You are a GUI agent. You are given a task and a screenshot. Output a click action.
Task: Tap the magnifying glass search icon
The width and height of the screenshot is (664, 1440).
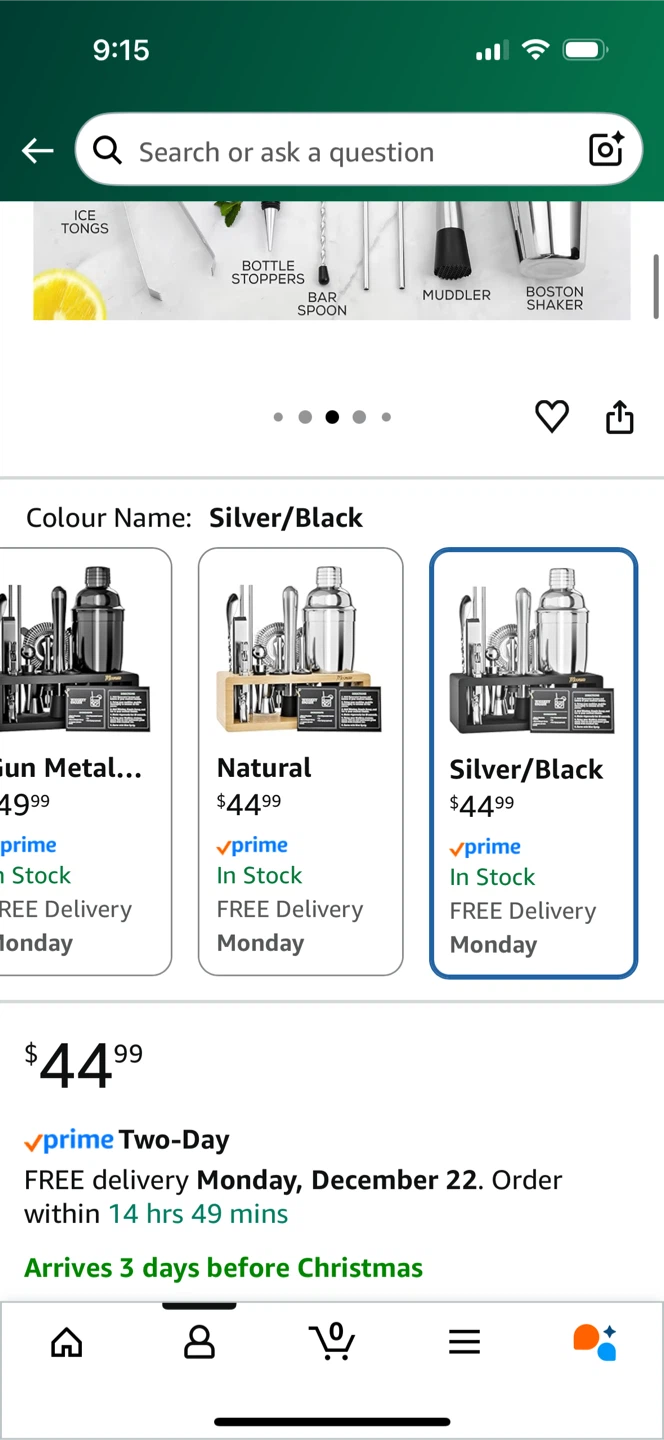pyautogui.click(x=108, y=151)
